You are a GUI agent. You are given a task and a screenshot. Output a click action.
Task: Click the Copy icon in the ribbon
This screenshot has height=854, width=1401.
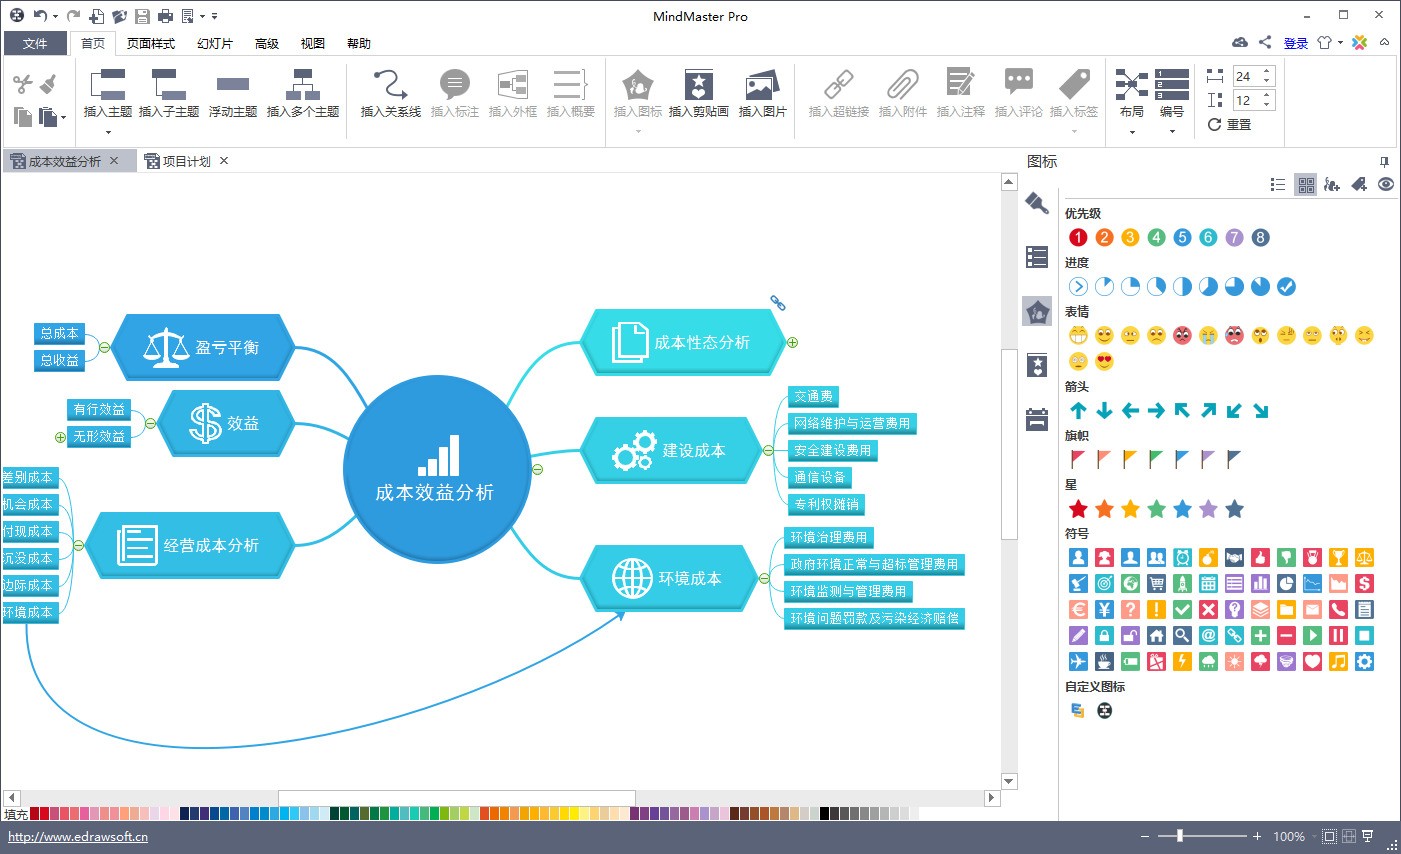click(23, 116)
